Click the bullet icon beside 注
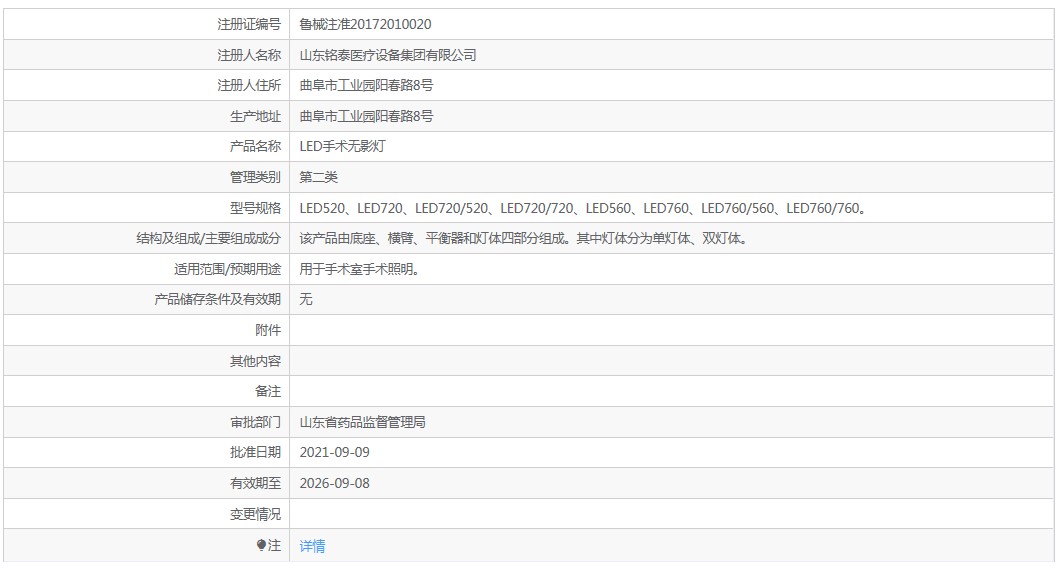 point(261,545)
